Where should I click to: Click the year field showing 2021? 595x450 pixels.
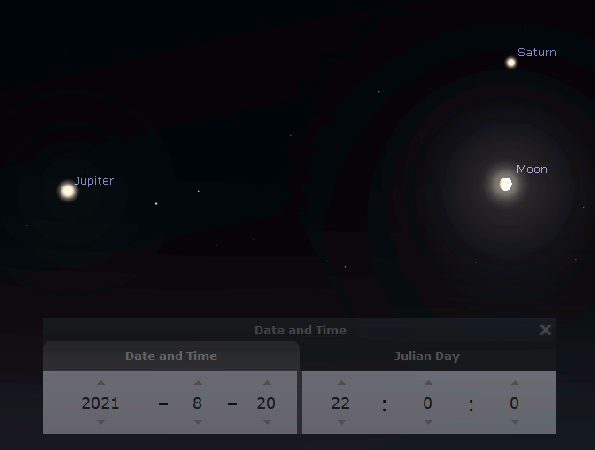click(101, 403)
